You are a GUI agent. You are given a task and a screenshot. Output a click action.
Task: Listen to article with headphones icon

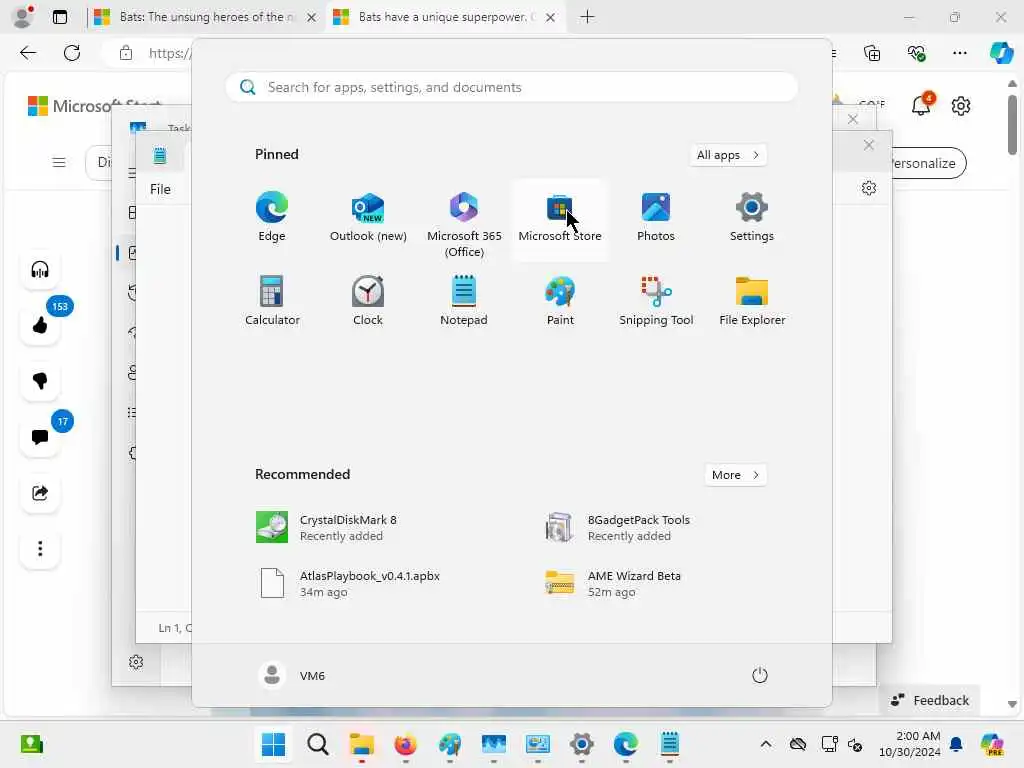click(40, 269)
